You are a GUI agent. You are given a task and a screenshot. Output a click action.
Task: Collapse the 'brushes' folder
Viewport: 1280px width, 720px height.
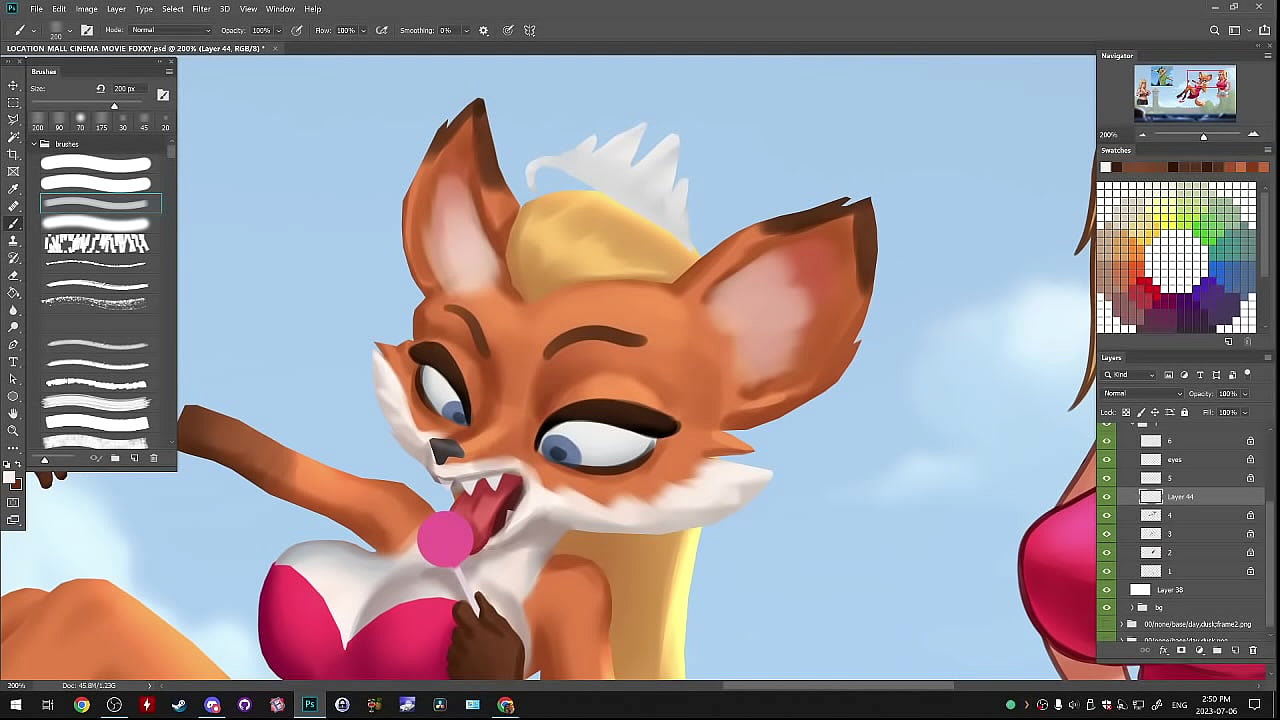(34, 144)
